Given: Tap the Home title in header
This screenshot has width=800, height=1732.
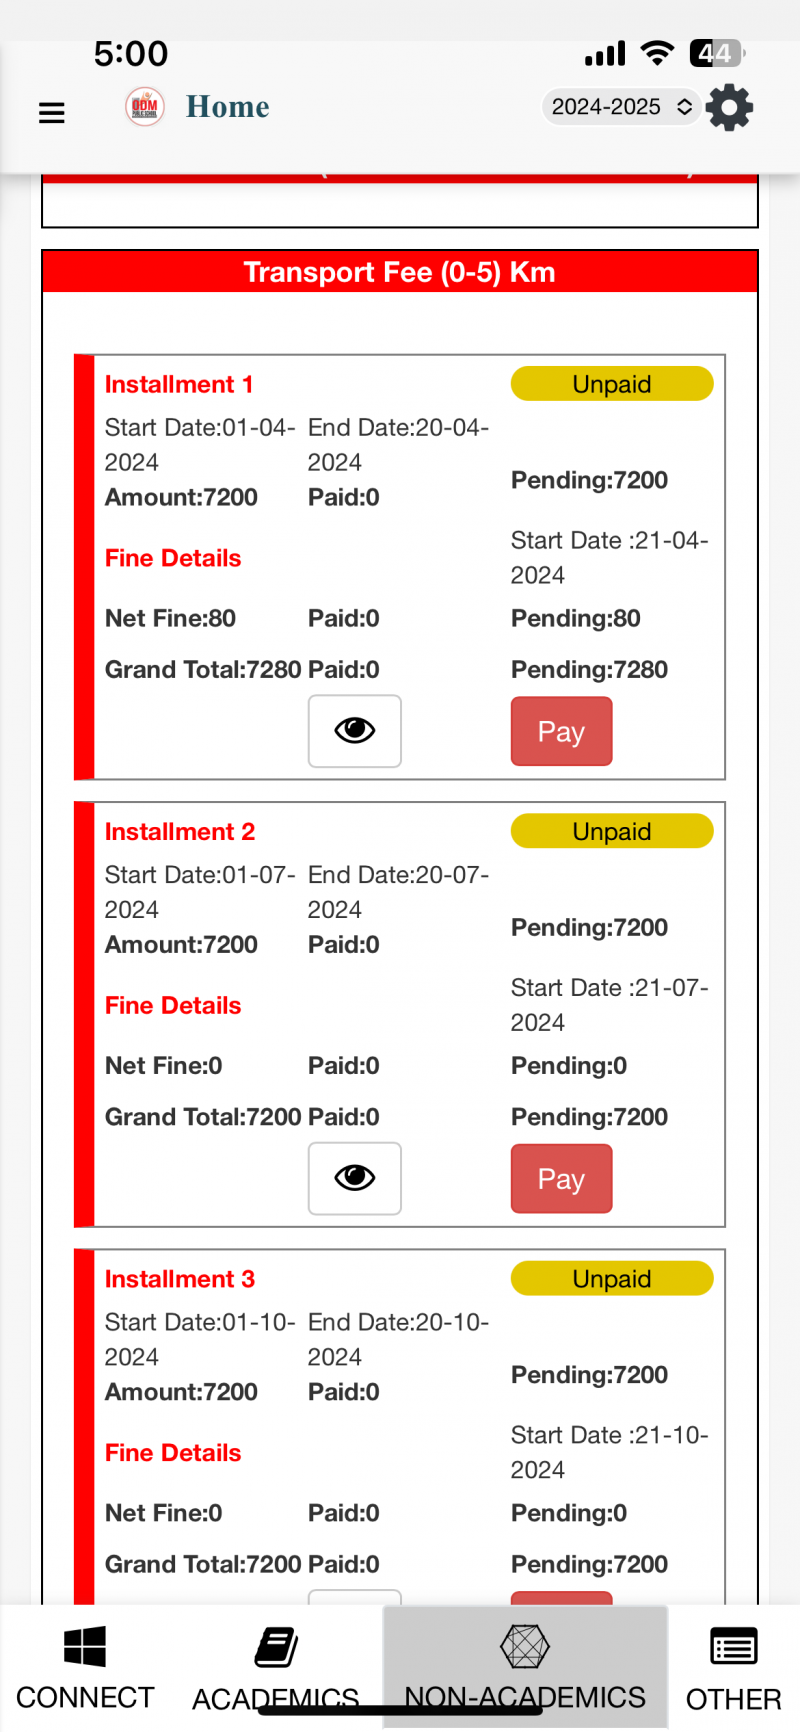Looking at the screenshot, I should (x=227, y=107).
